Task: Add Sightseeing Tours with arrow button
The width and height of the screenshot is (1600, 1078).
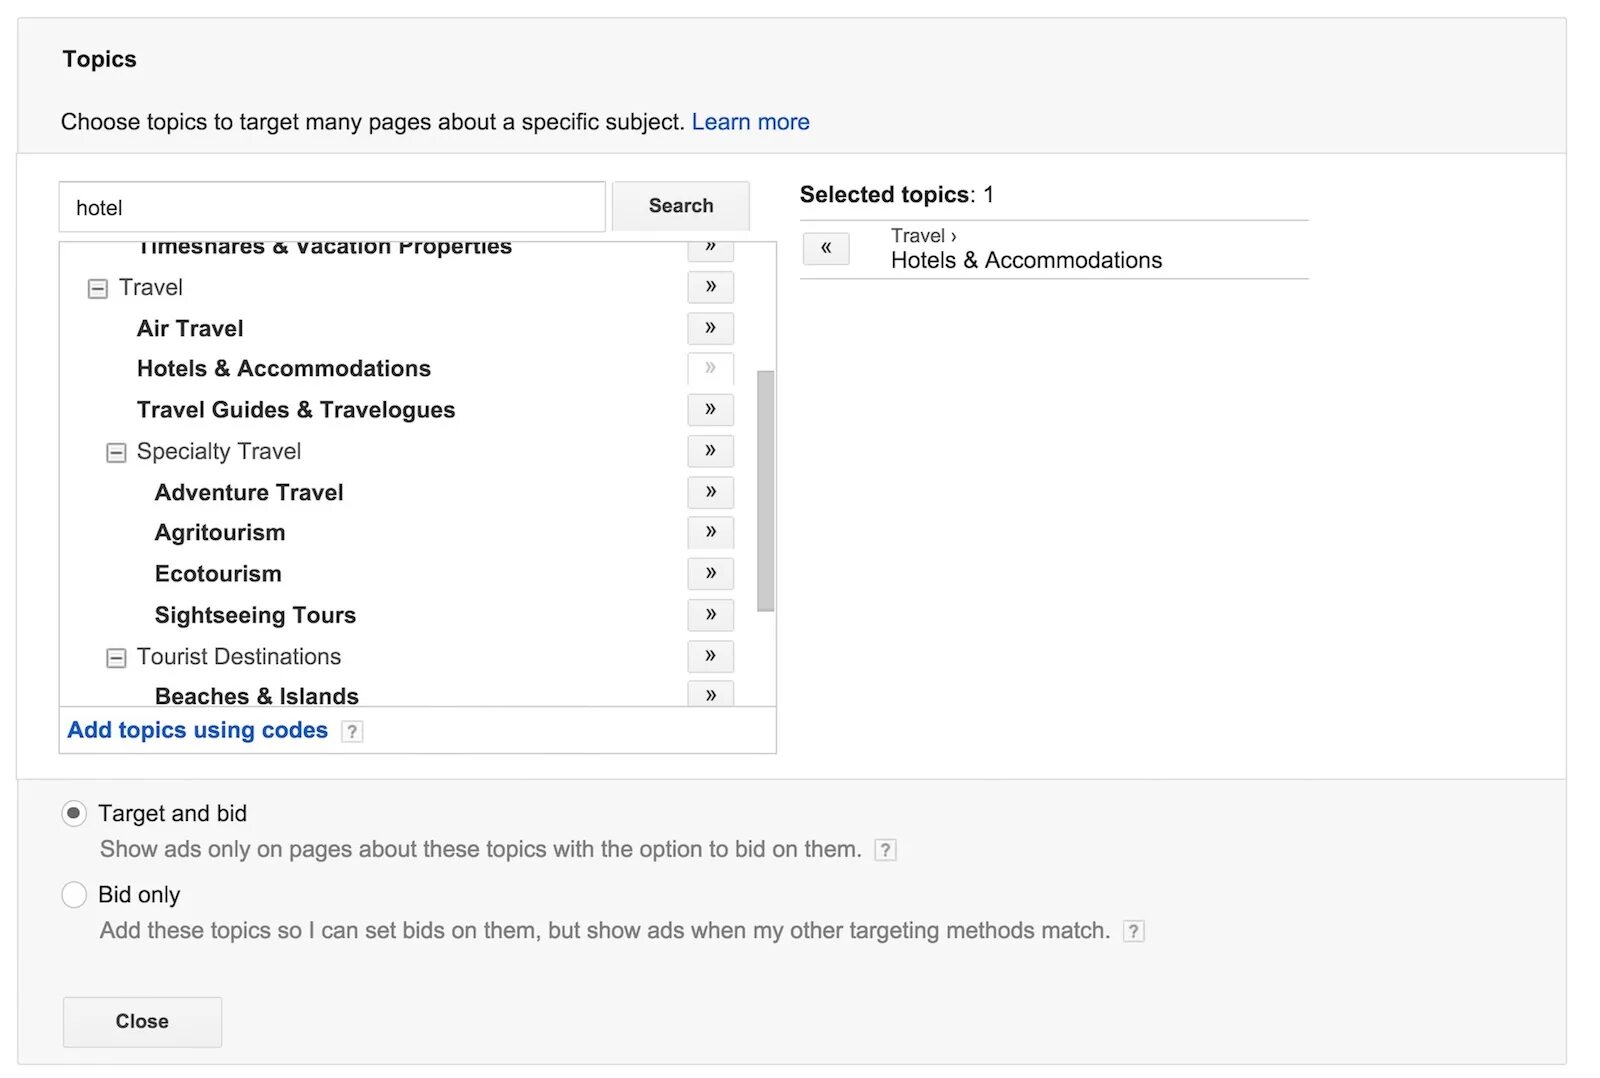Action: (x=710, y=614)
